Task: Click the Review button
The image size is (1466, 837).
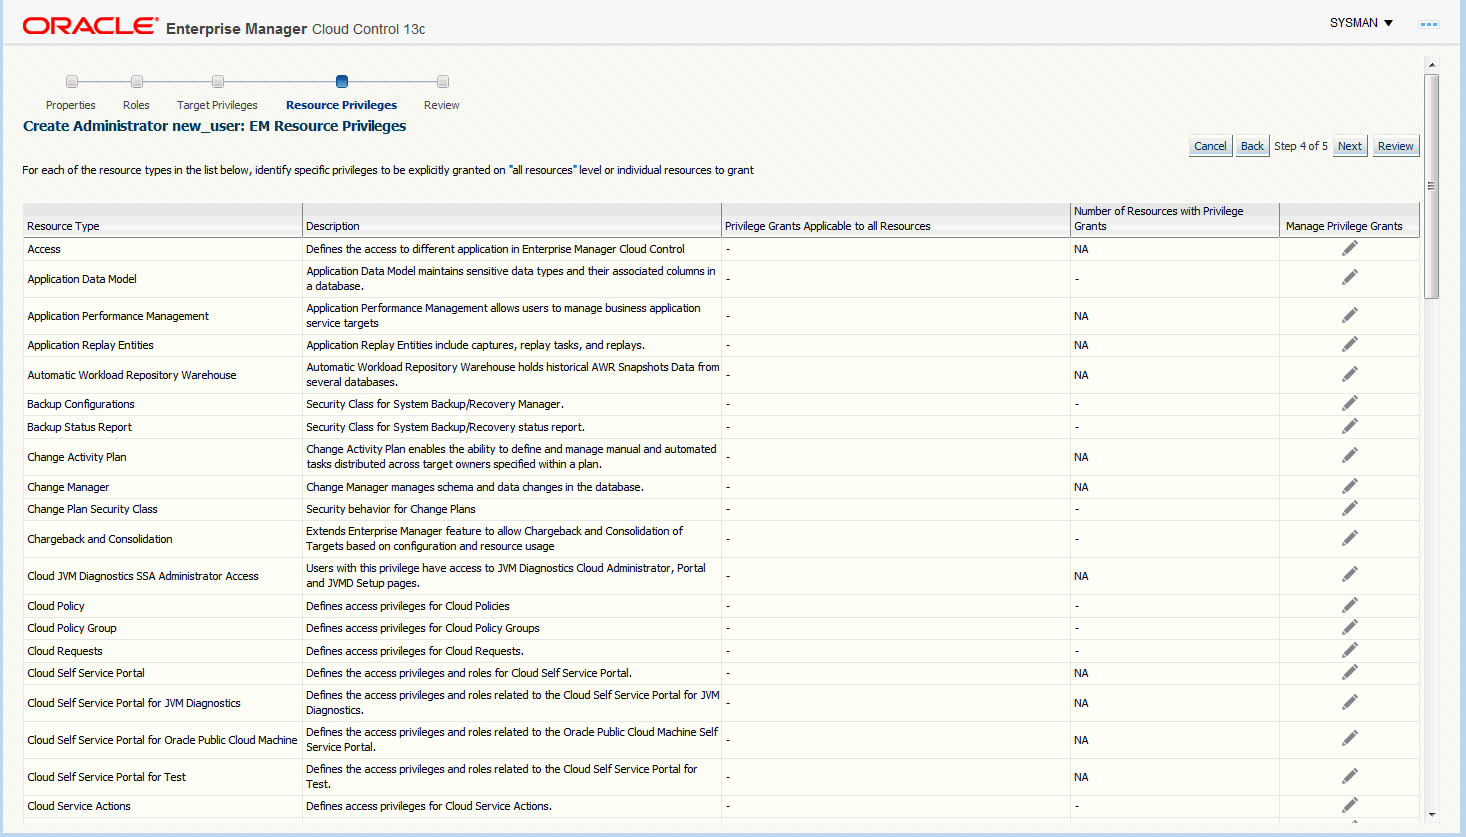Action: [x=1396, y=146]
